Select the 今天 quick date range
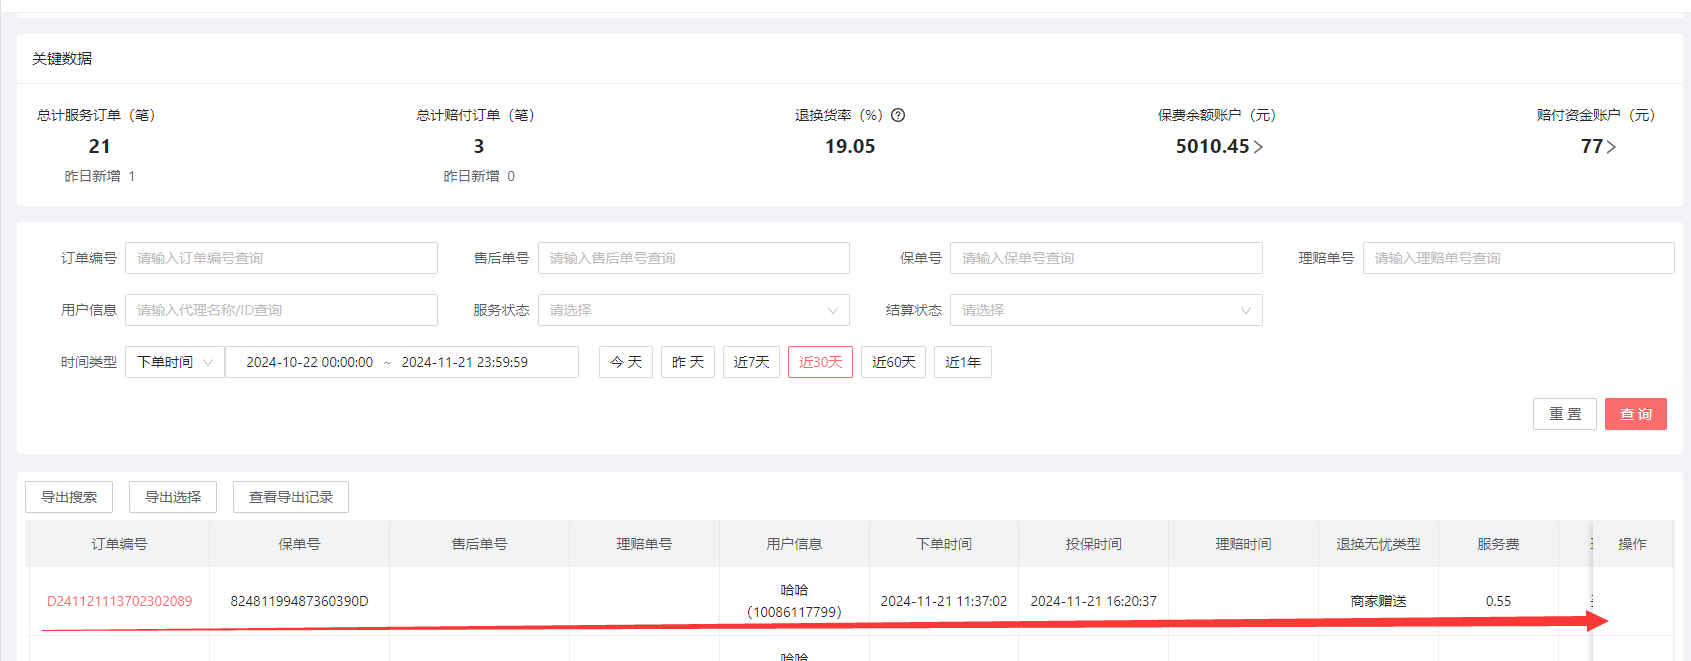 point(626,362)
